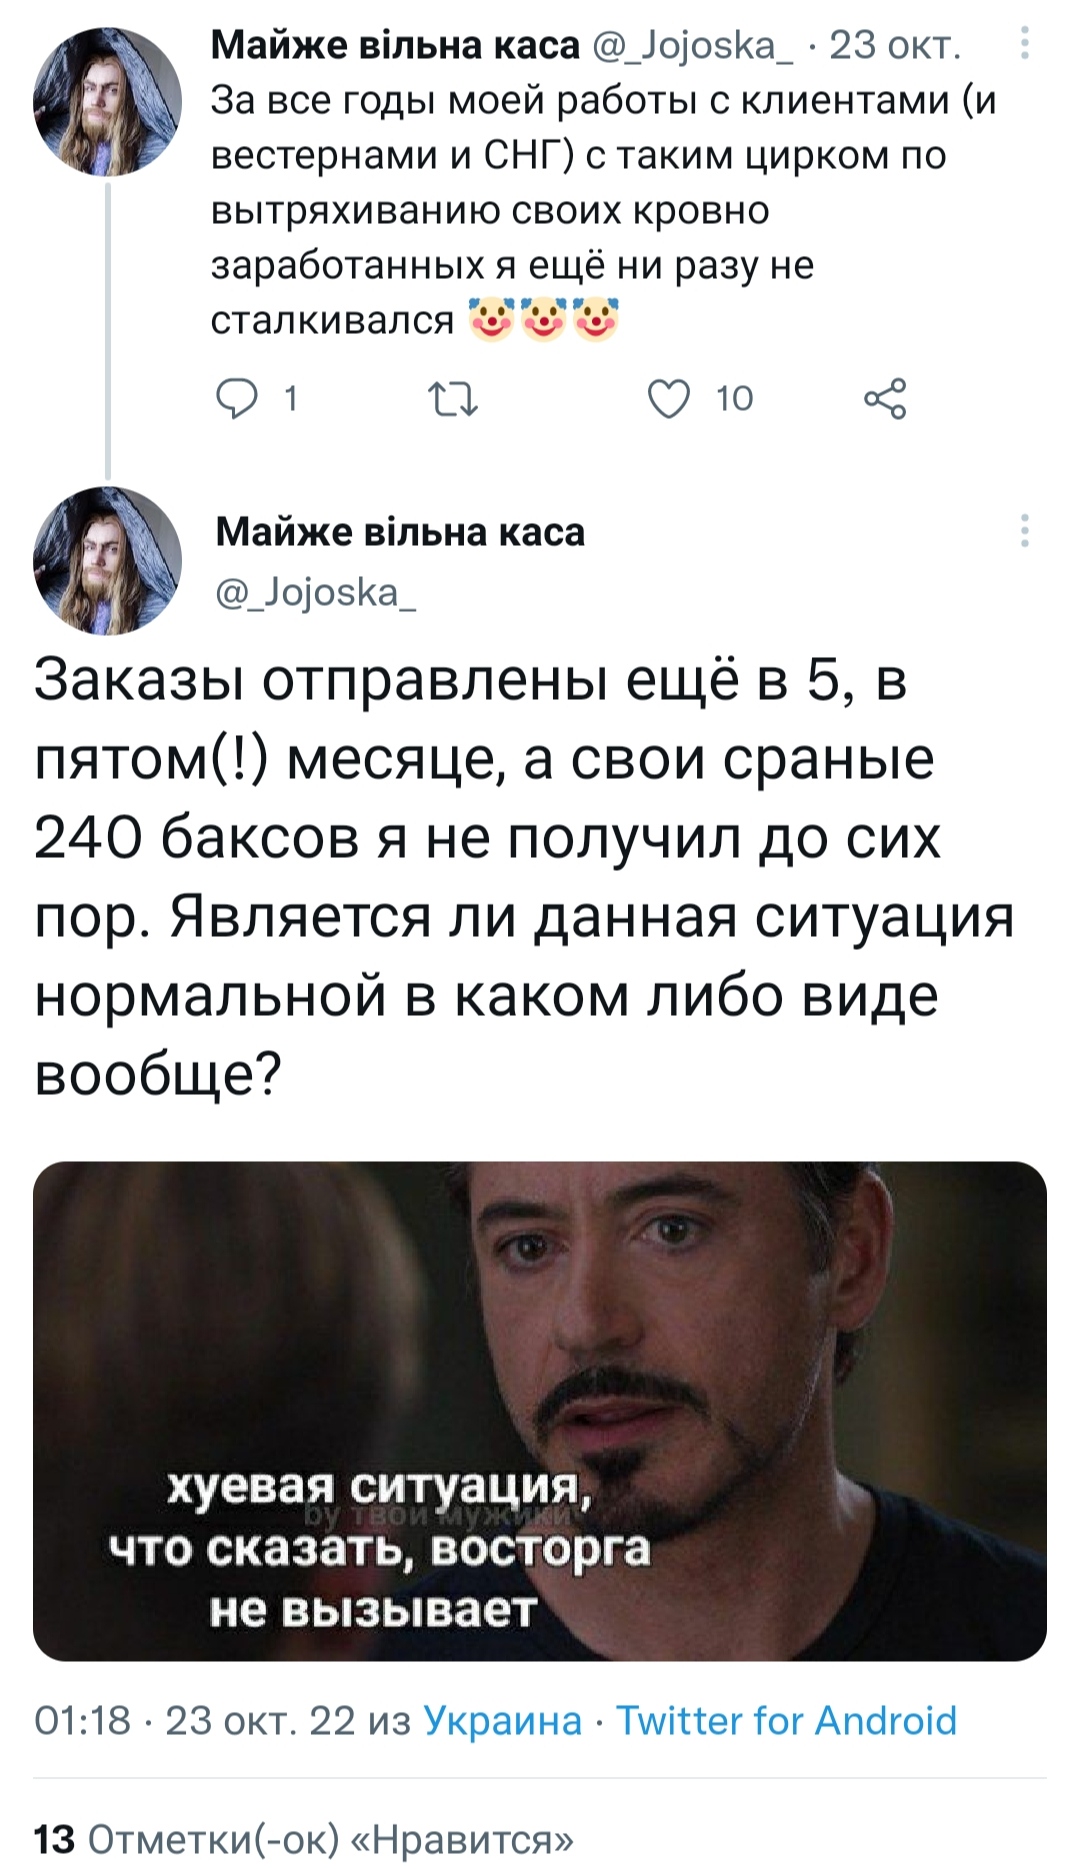Open the three-dot menu on the first tweet
This screenshot has width=1080, height=1869.
1024,44
